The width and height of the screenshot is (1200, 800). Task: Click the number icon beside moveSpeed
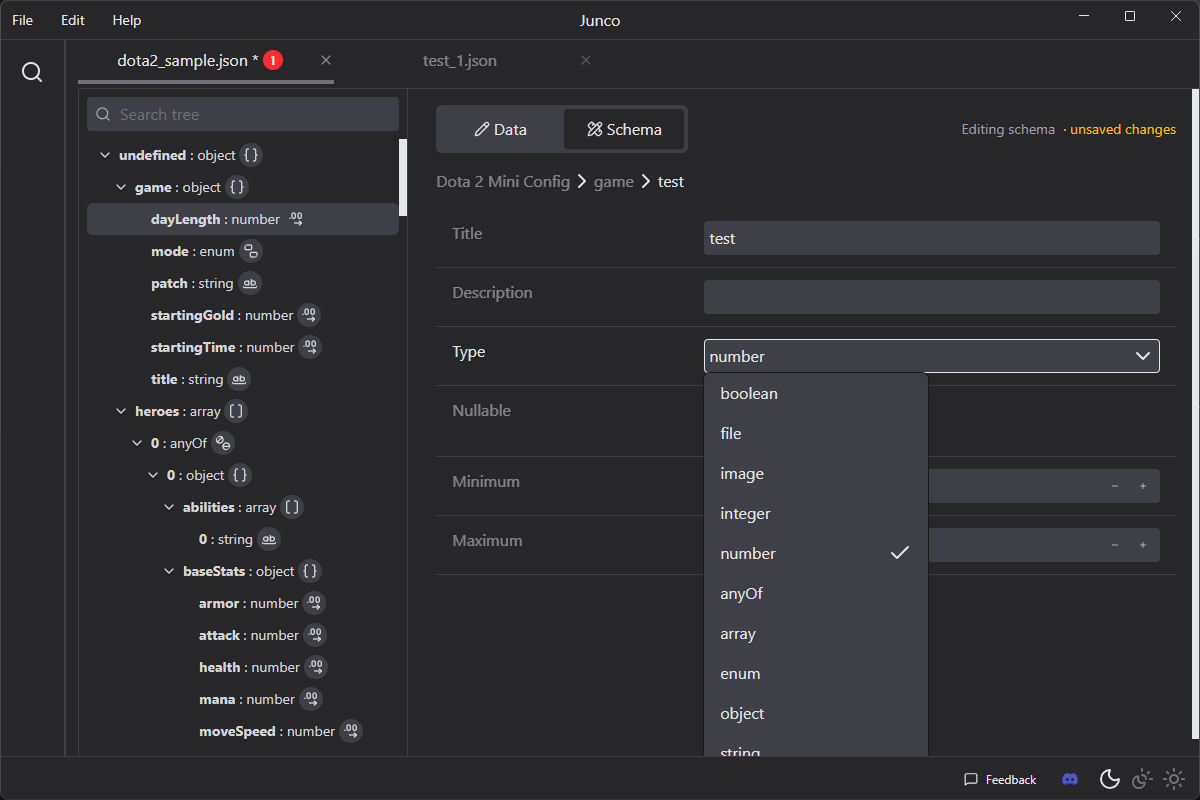[x=350, y=731]
